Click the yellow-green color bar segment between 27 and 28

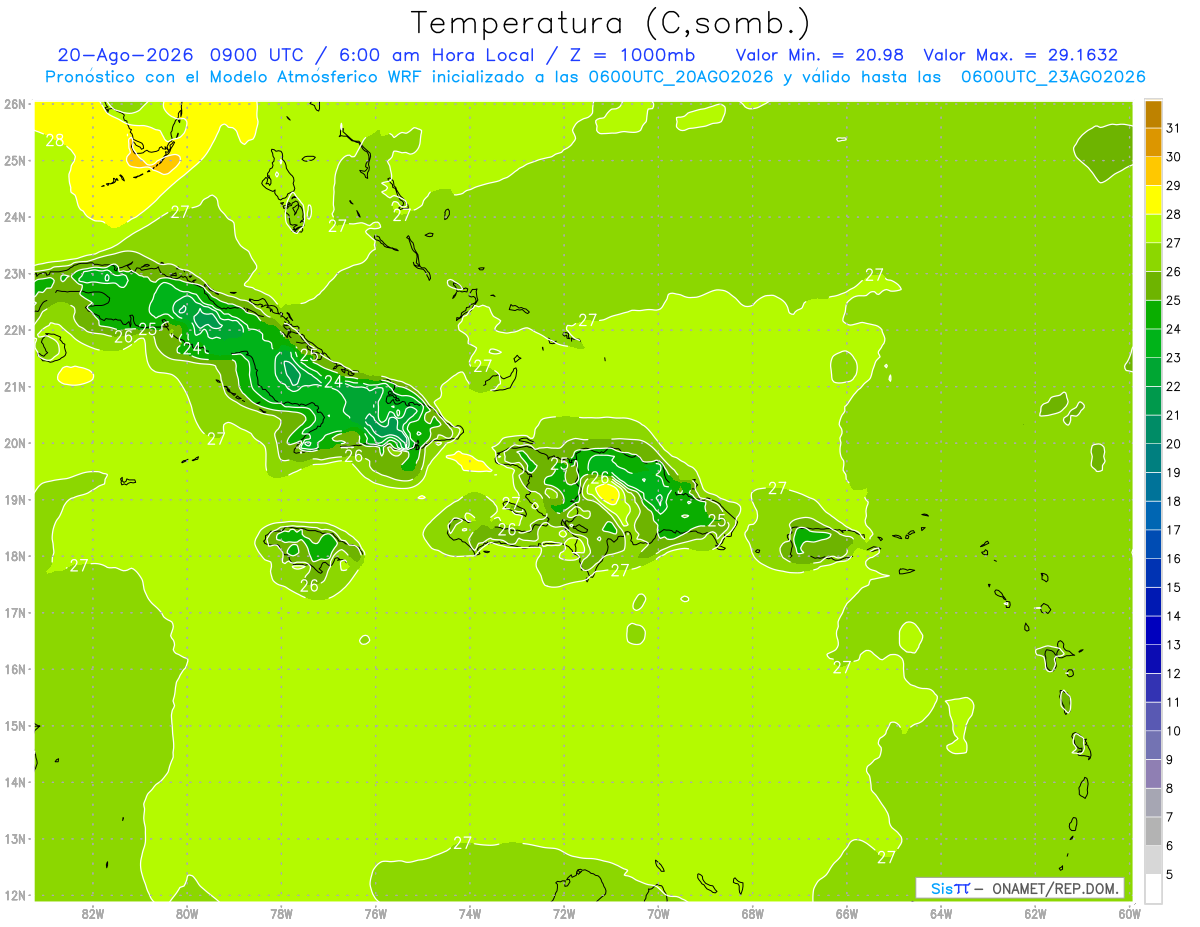coord(1153,229)
